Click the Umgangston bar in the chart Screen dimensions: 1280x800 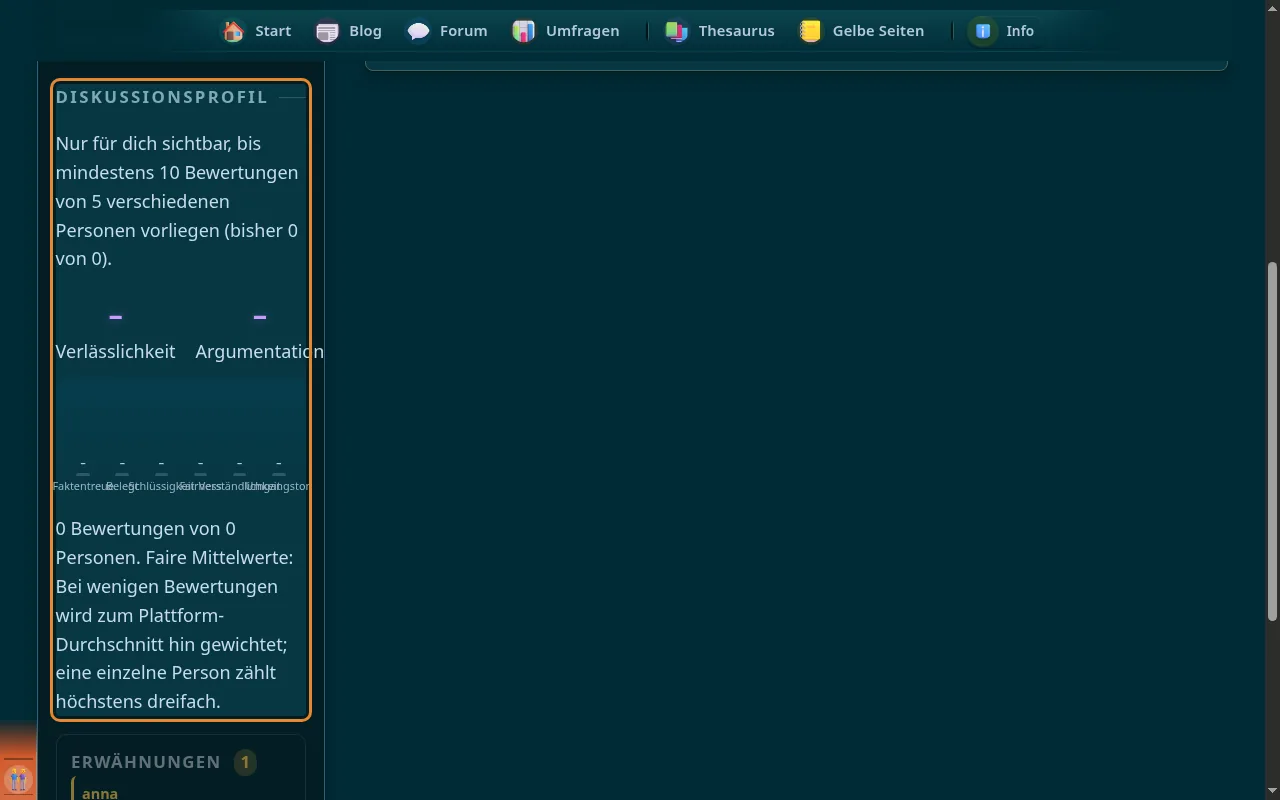pyautogui.click(x=278, y=474)
